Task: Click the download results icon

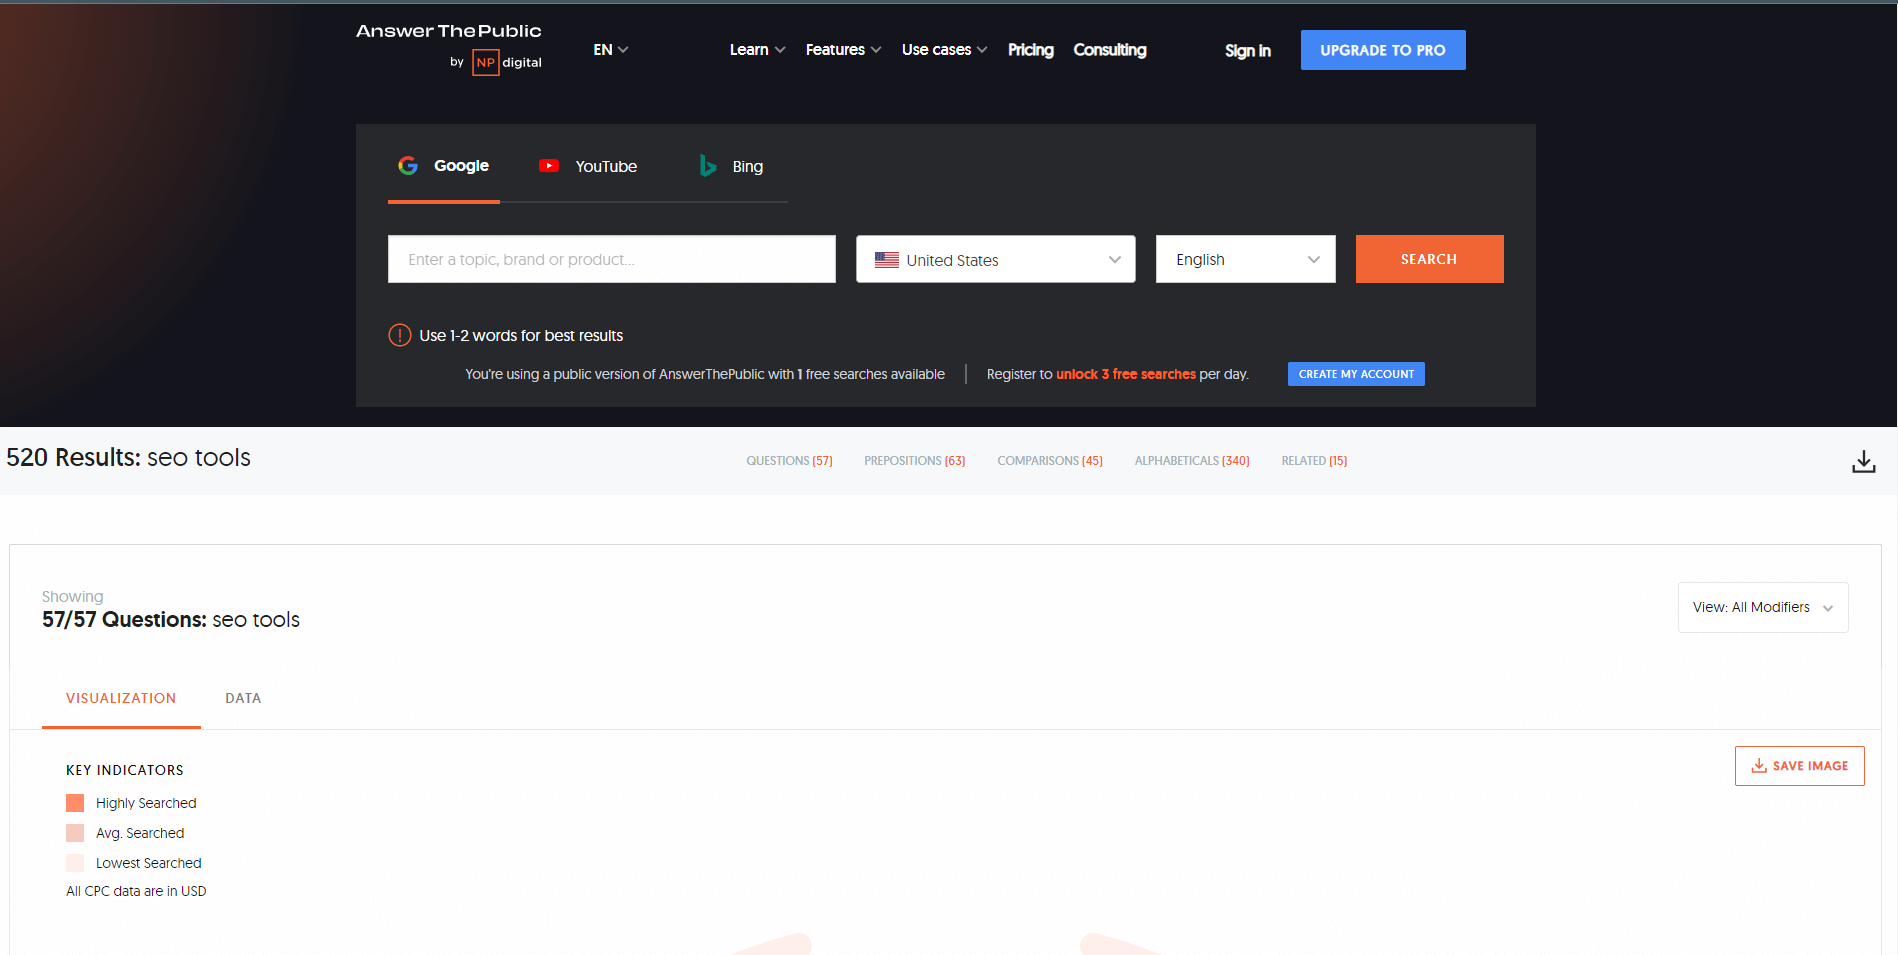Action: pyautogui.click(x=1863, y=461)
